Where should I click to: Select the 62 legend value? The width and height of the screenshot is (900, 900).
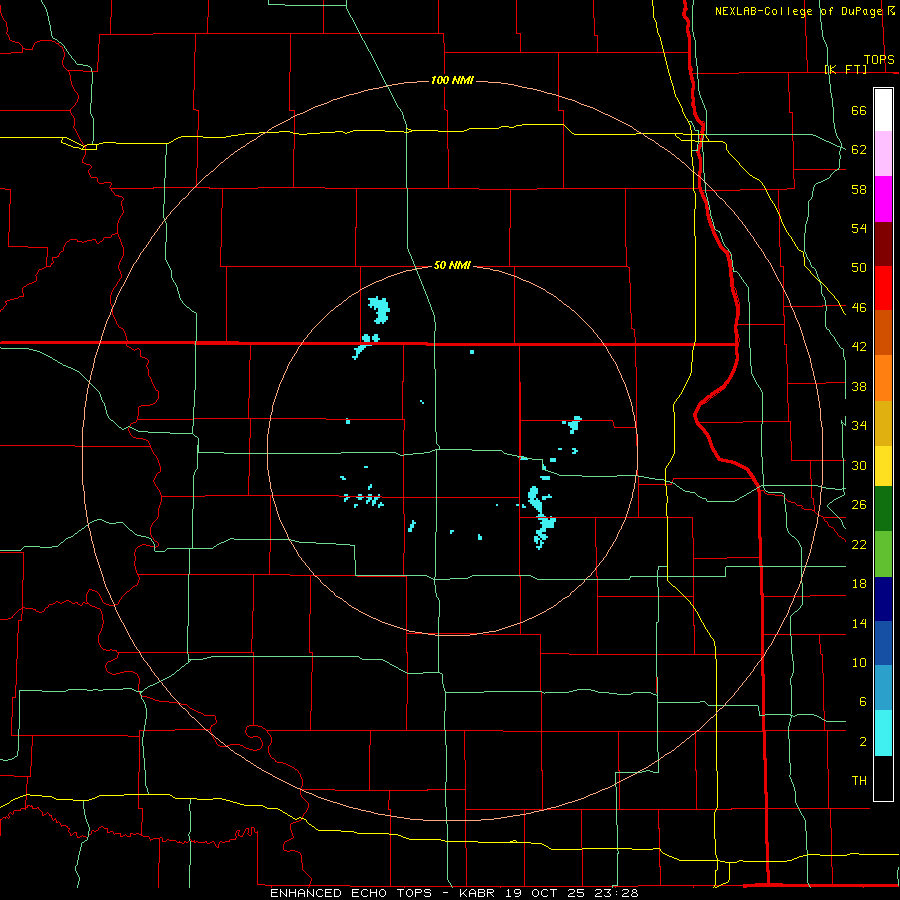(859, 150)
